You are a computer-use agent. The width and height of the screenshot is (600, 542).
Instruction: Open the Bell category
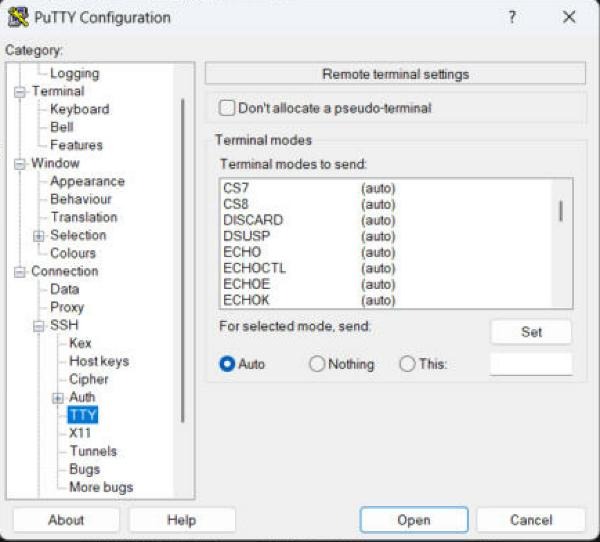click(62, 127)
